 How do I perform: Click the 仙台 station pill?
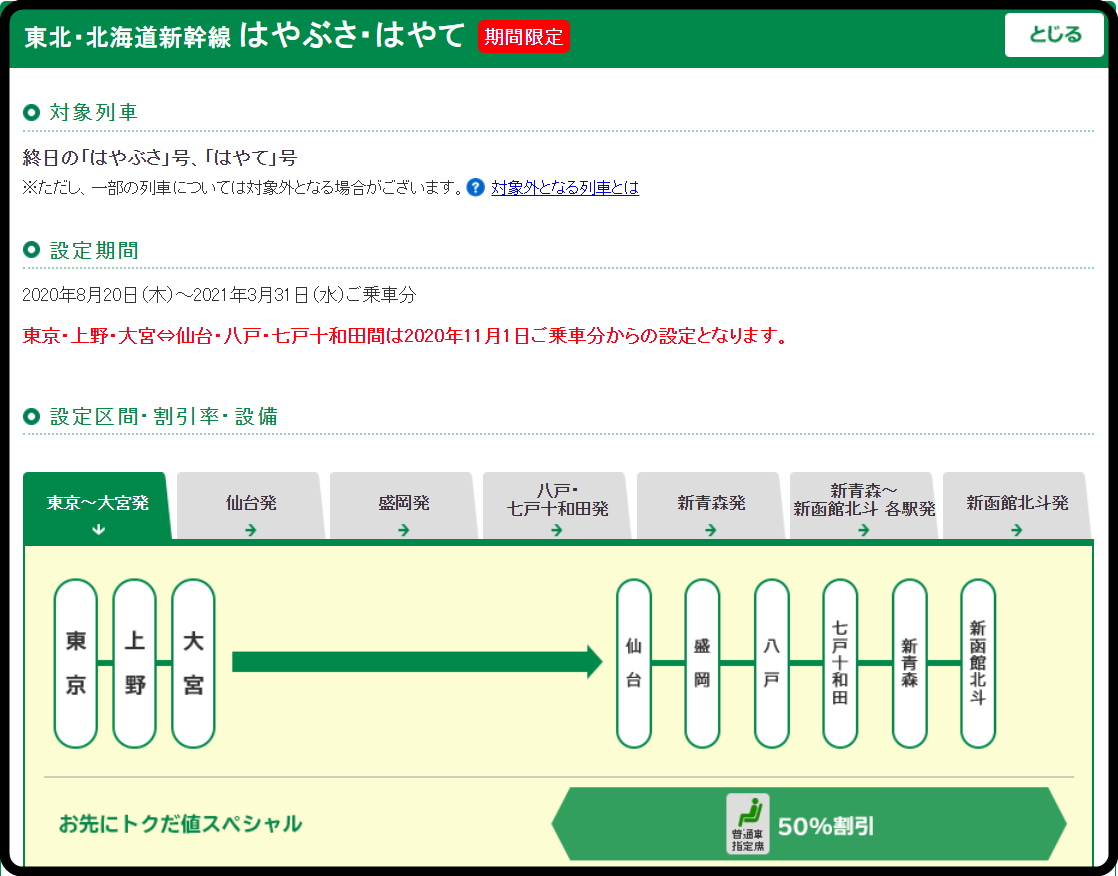(634, 664)
